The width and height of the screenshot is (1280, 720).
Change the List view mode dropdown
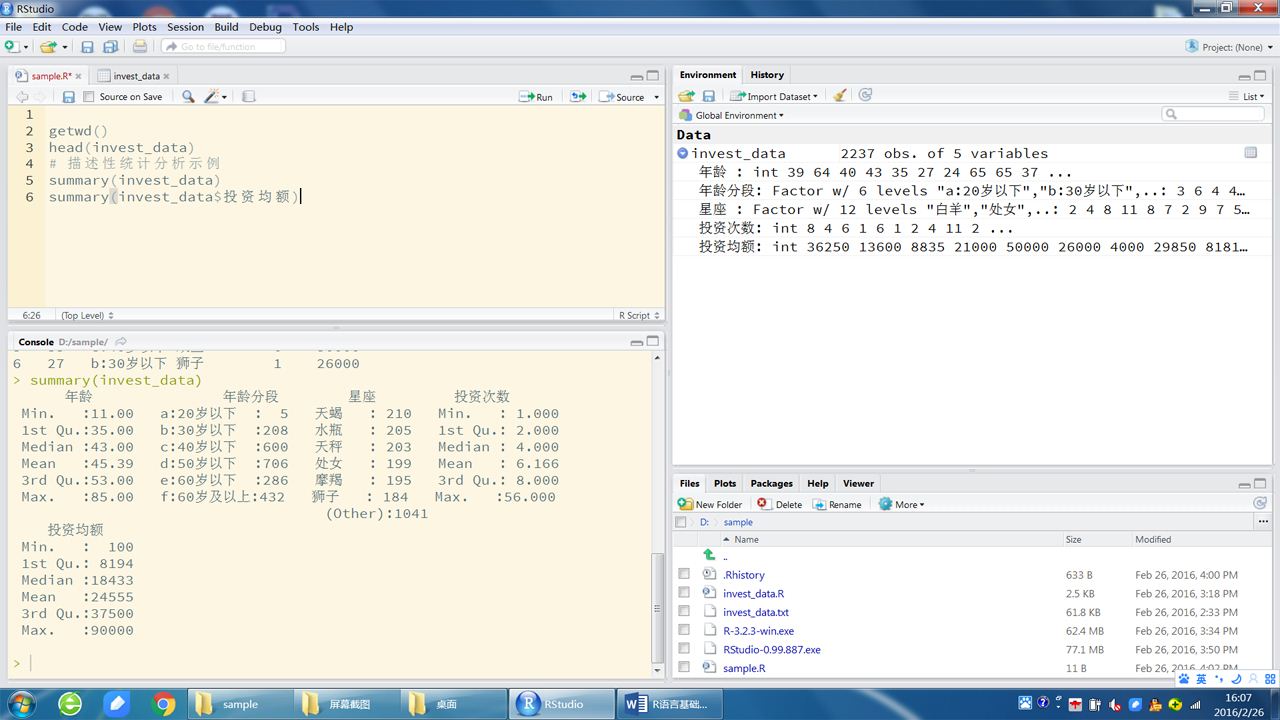pyautogui.click(x=1247, y=96)
